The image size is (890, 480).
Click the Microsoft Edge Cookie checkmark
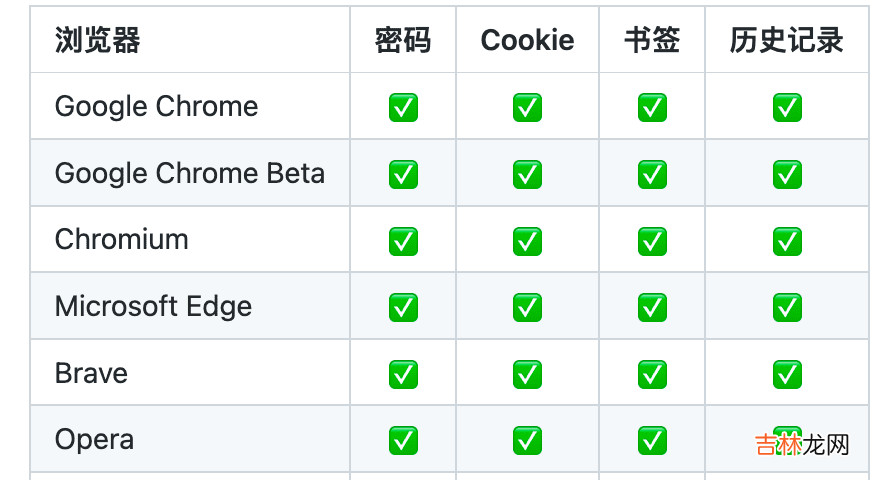point(527,307)
